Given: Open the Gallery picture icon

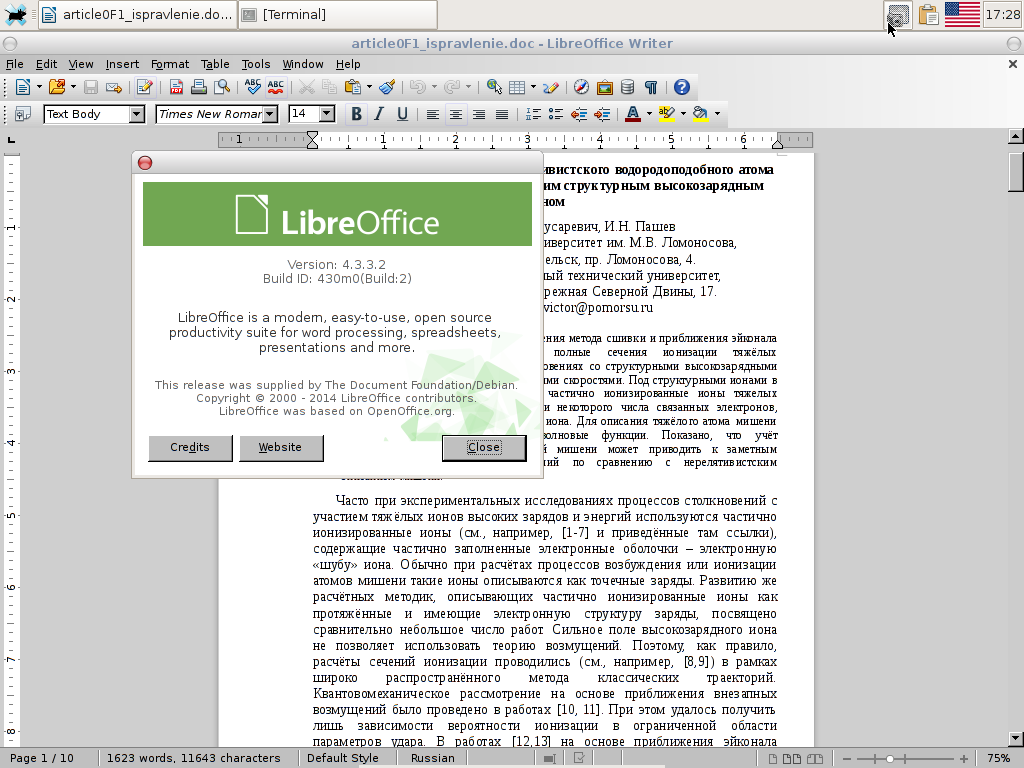Looking at the screenshot, I should click(x=605, y=87).
